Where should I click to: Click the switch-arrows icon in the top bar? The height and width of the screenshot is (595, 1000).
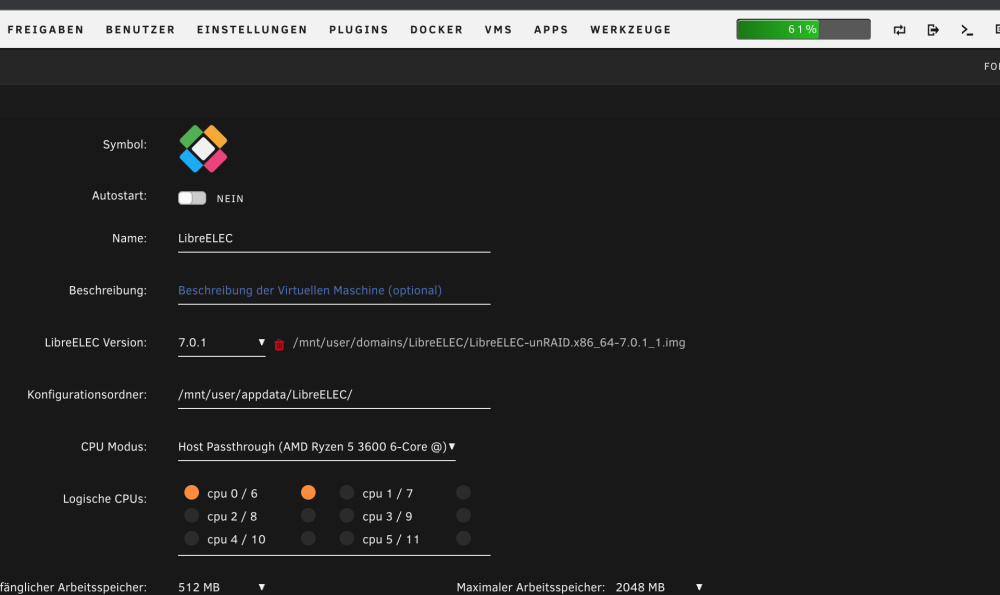click(899, 30)
